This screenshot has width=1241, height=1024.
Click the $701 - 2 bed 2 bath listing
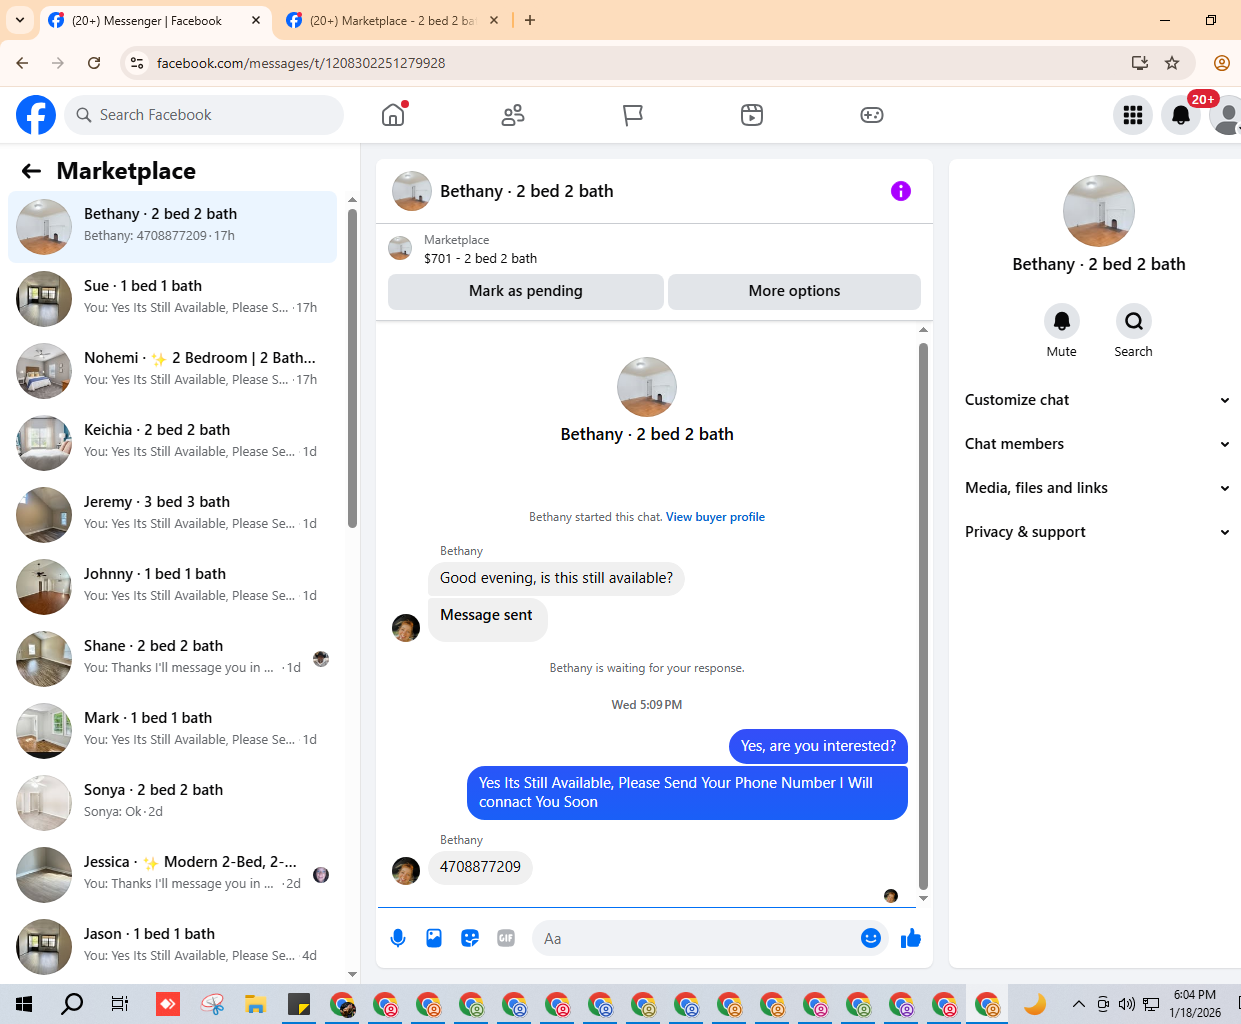pos(480,258)
